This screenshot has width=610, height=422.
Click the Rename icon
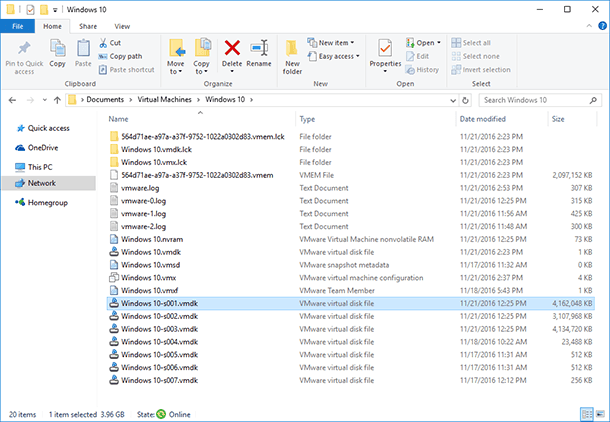point(259,48)
